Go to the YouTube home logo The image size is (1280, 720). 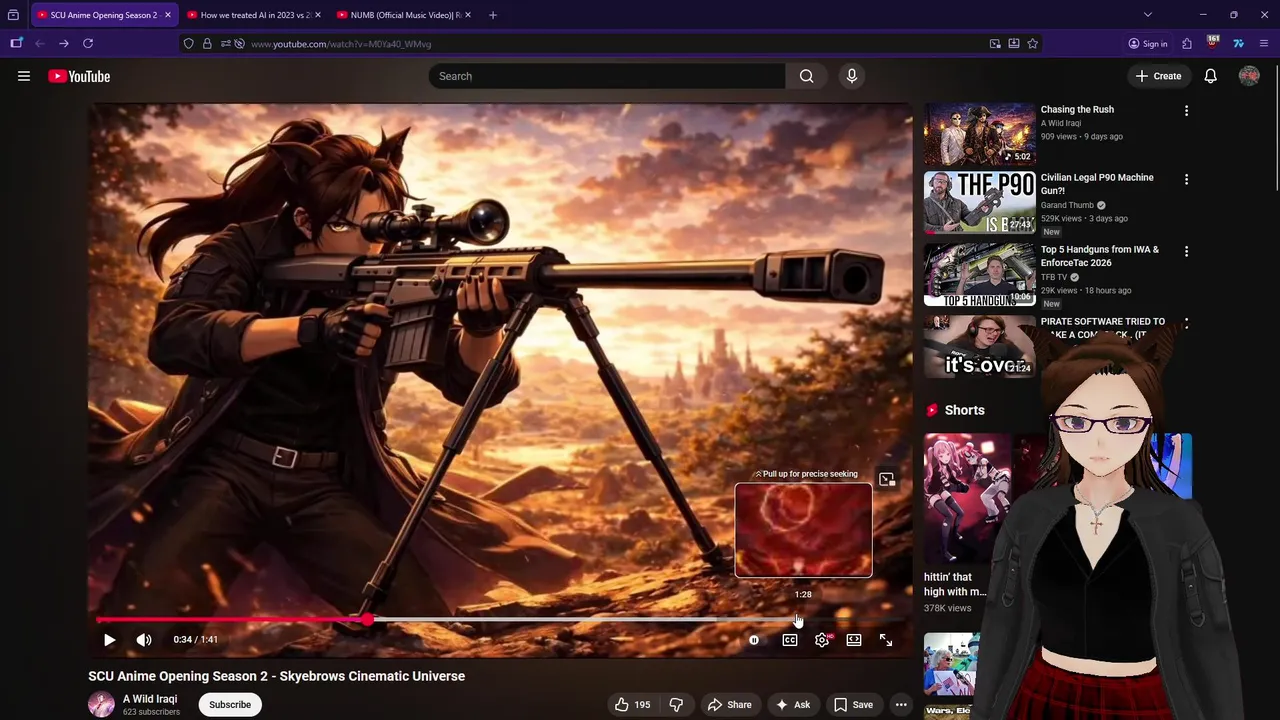79,76
